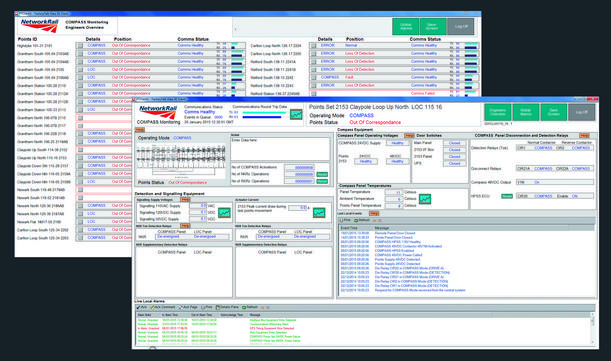Open Help for Signalling Supply Voltages
611x361 pixels.
[185, 199]
